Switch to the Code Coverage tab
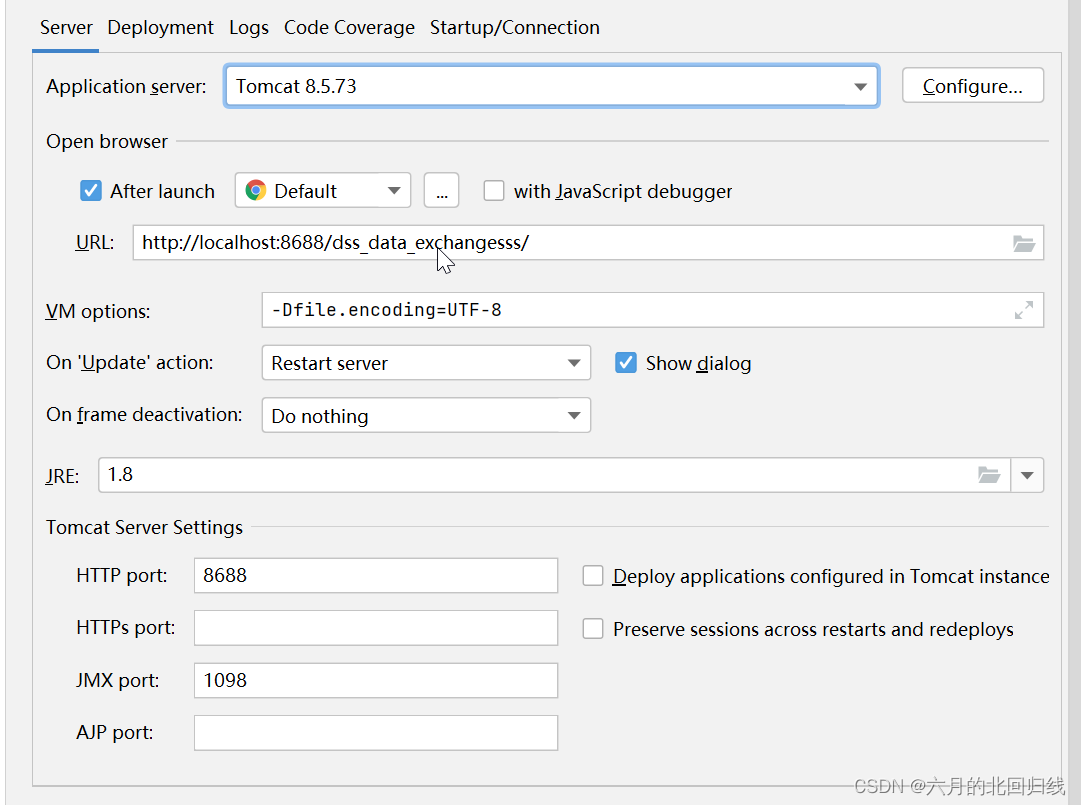Viewport: 1081px width, 805px height. click(350, 28)
